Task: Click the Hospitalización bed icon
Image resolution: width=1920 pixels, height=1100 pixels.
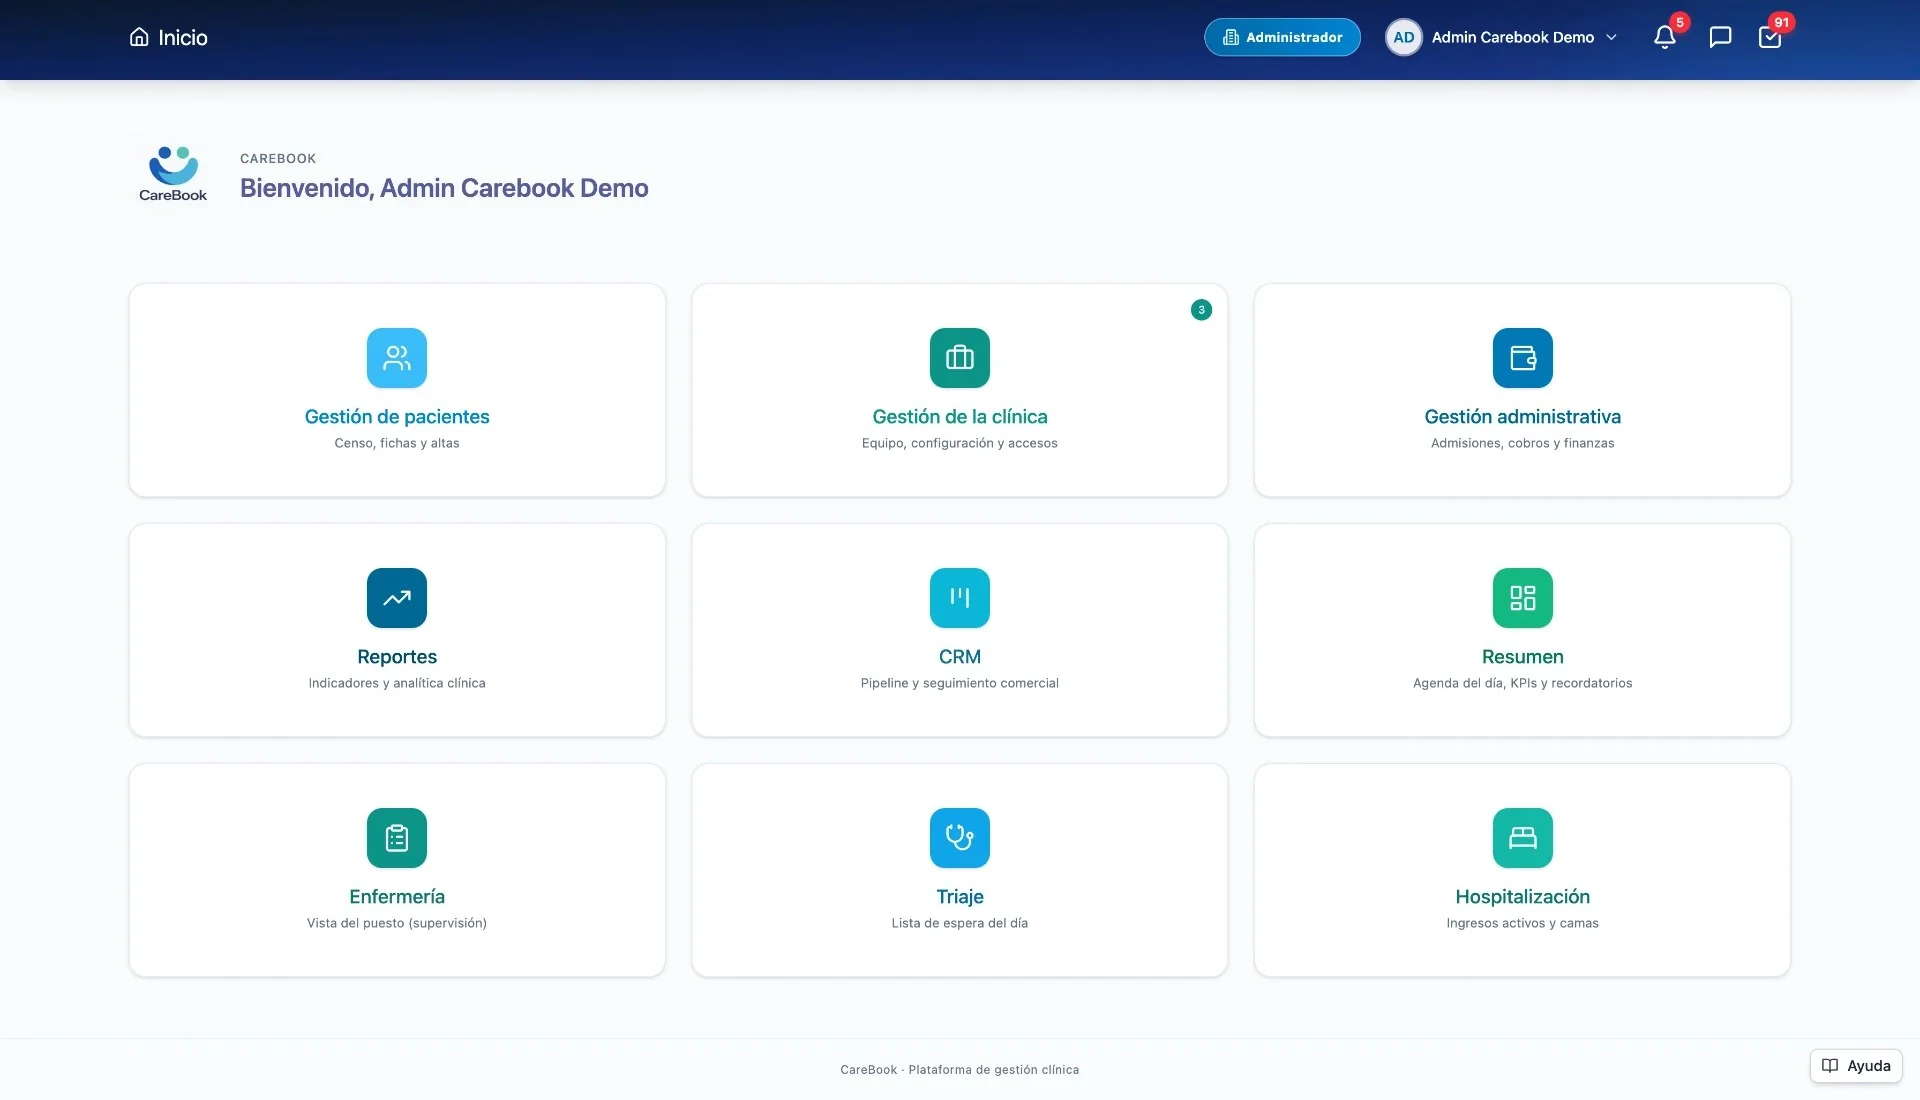Action: point(1523,838)
